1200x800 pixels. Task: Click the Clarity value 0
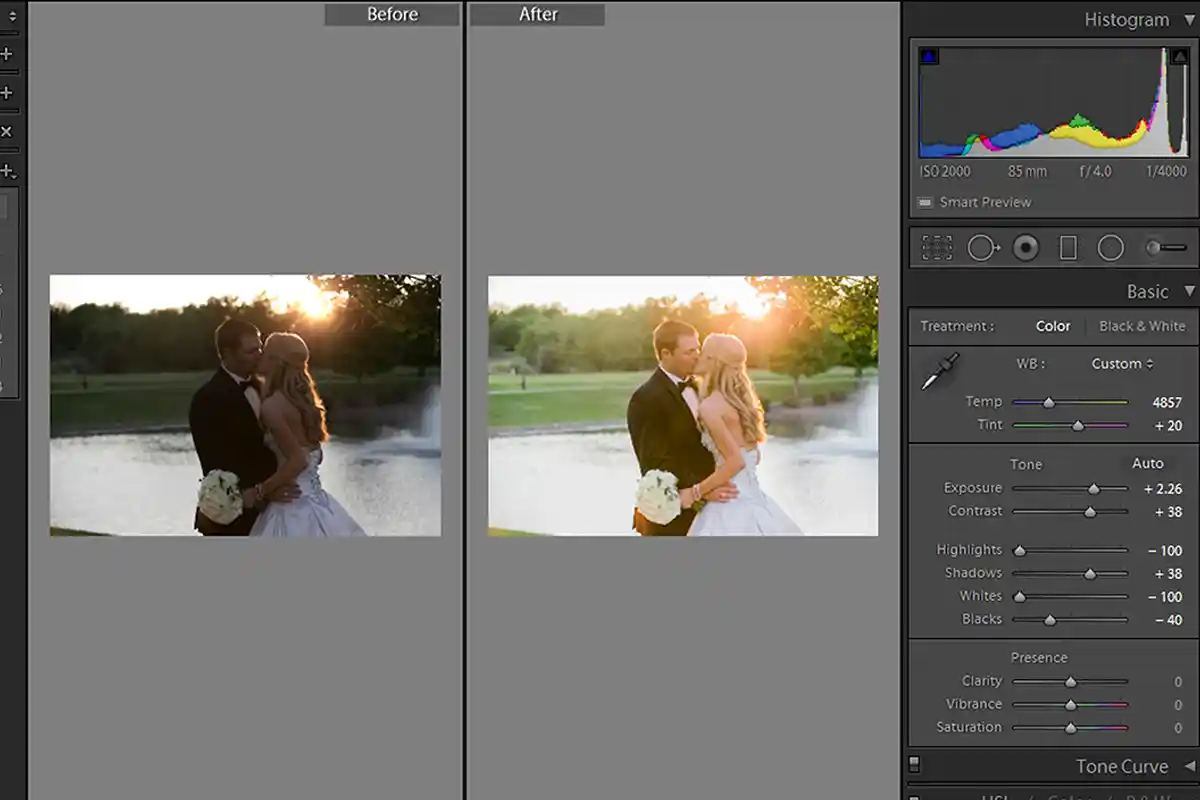[1178, 682]
